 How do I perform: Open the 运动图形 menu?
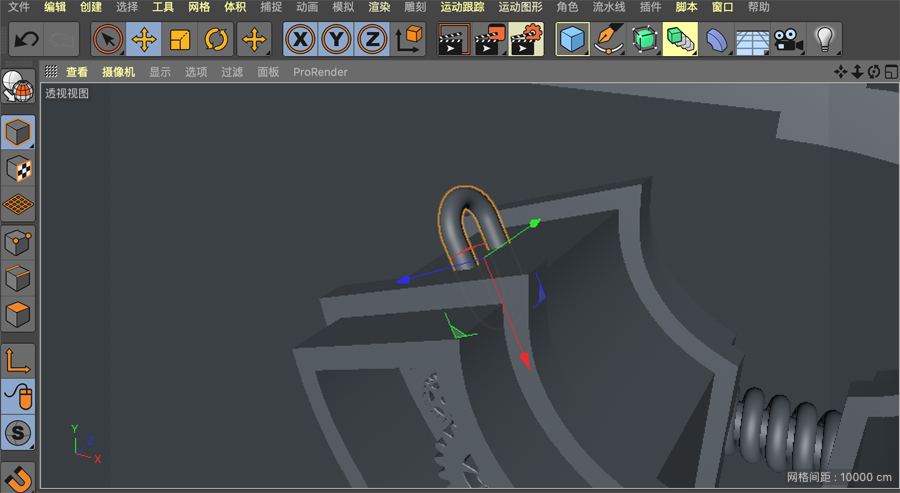[520, 7]
